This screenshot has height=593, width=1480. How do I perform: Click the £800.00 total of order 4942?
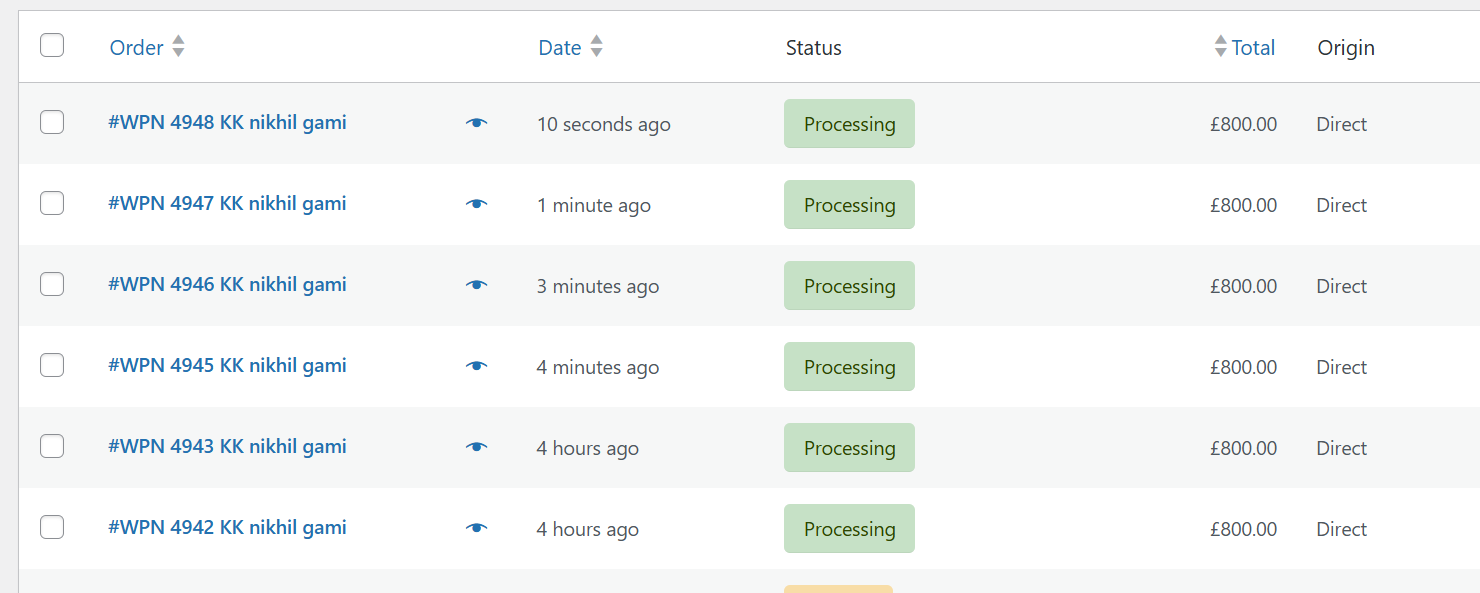tap(1243, 529)
